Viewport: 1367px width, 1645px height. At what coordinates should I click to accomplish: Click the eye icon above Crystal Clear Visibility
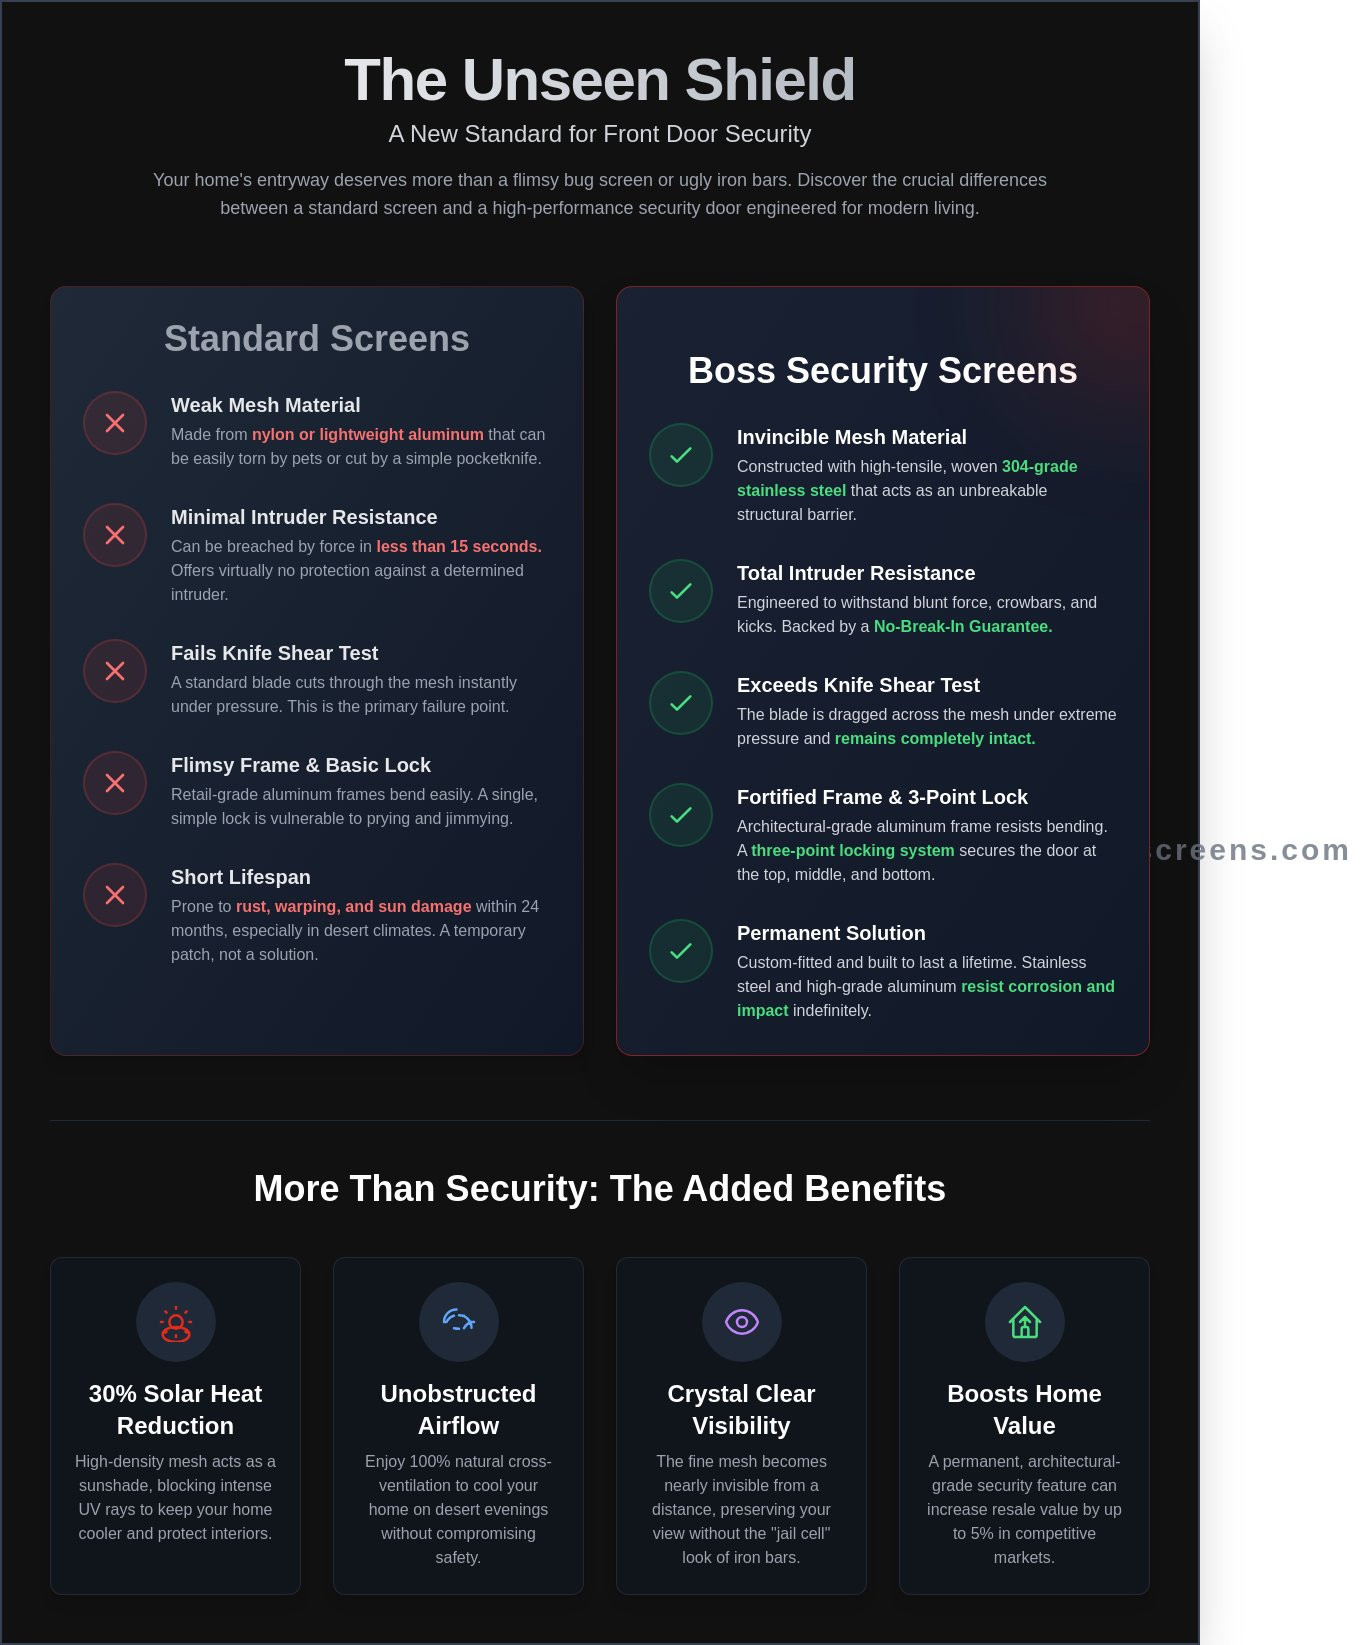coord(742,1322)
